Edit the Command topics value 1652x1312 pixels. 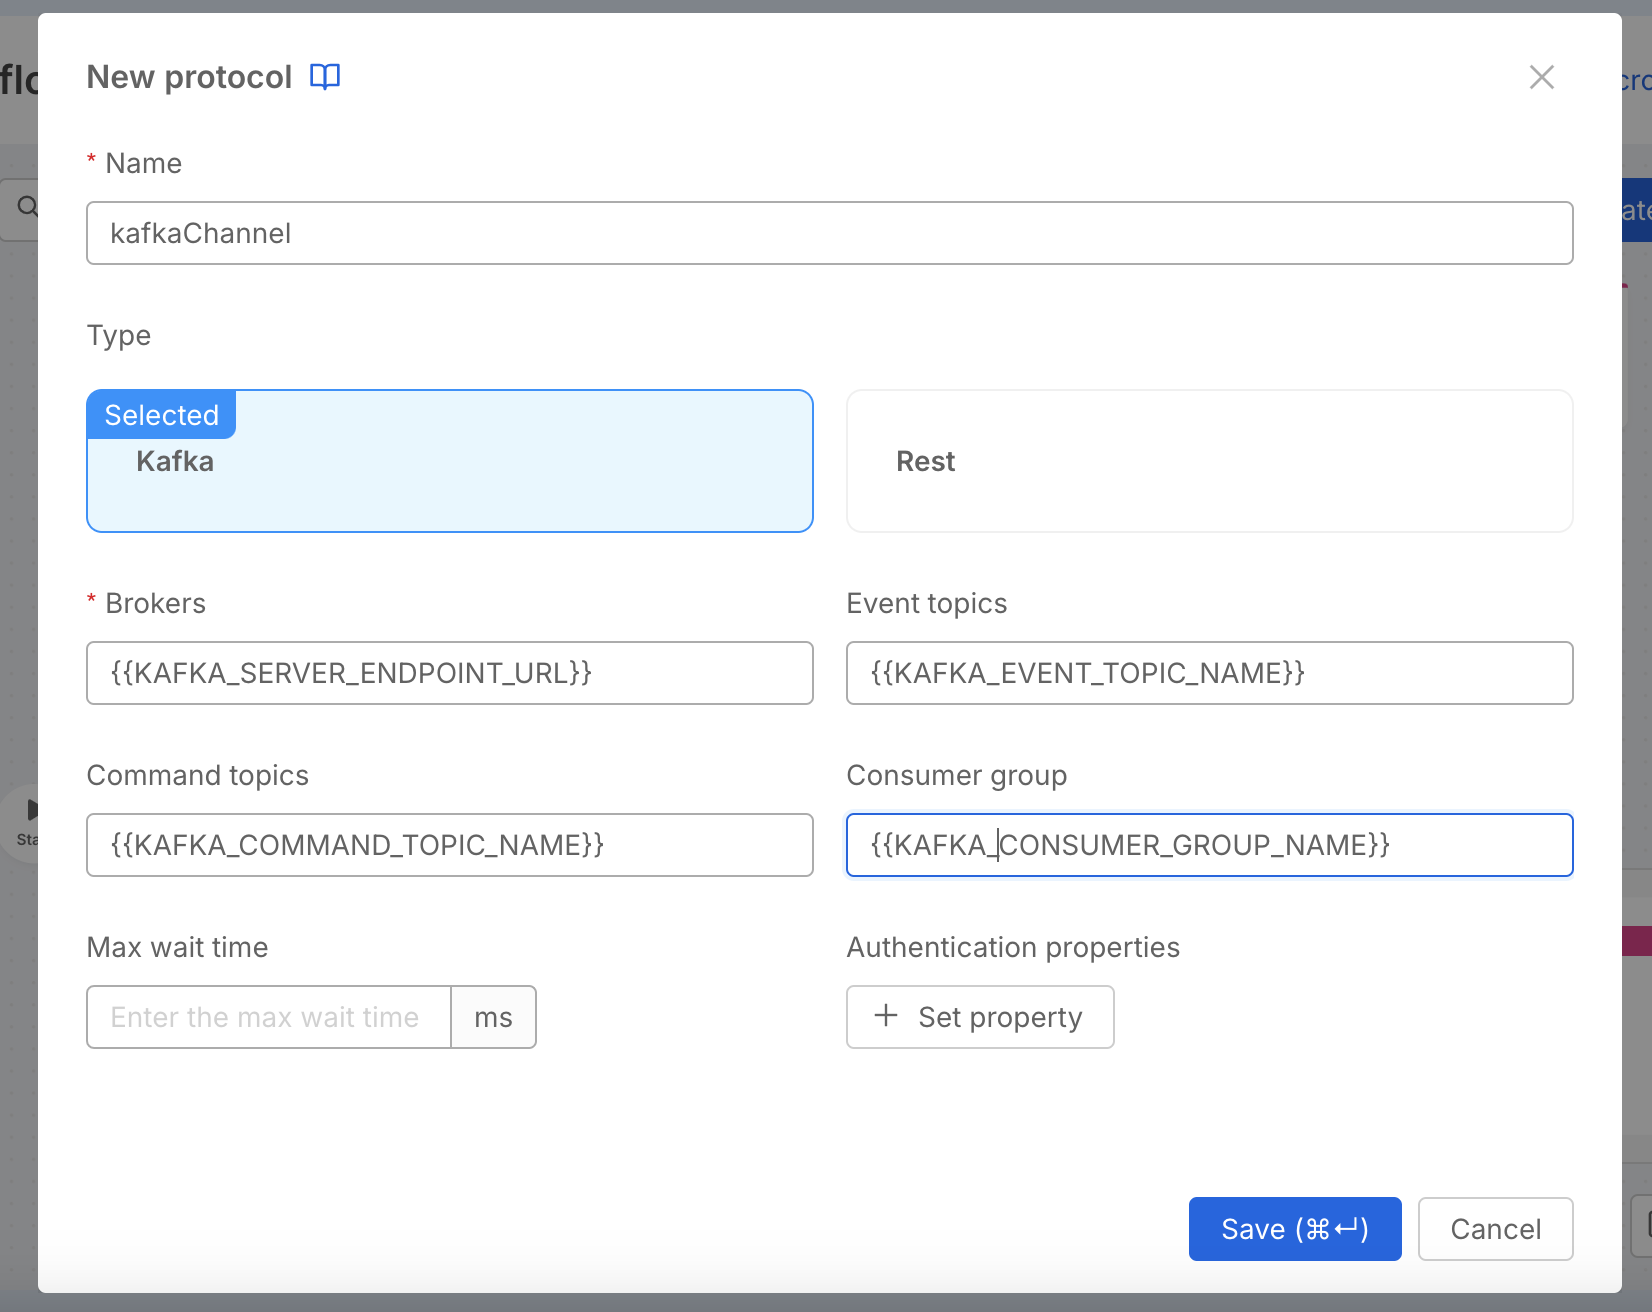point(449,845)
